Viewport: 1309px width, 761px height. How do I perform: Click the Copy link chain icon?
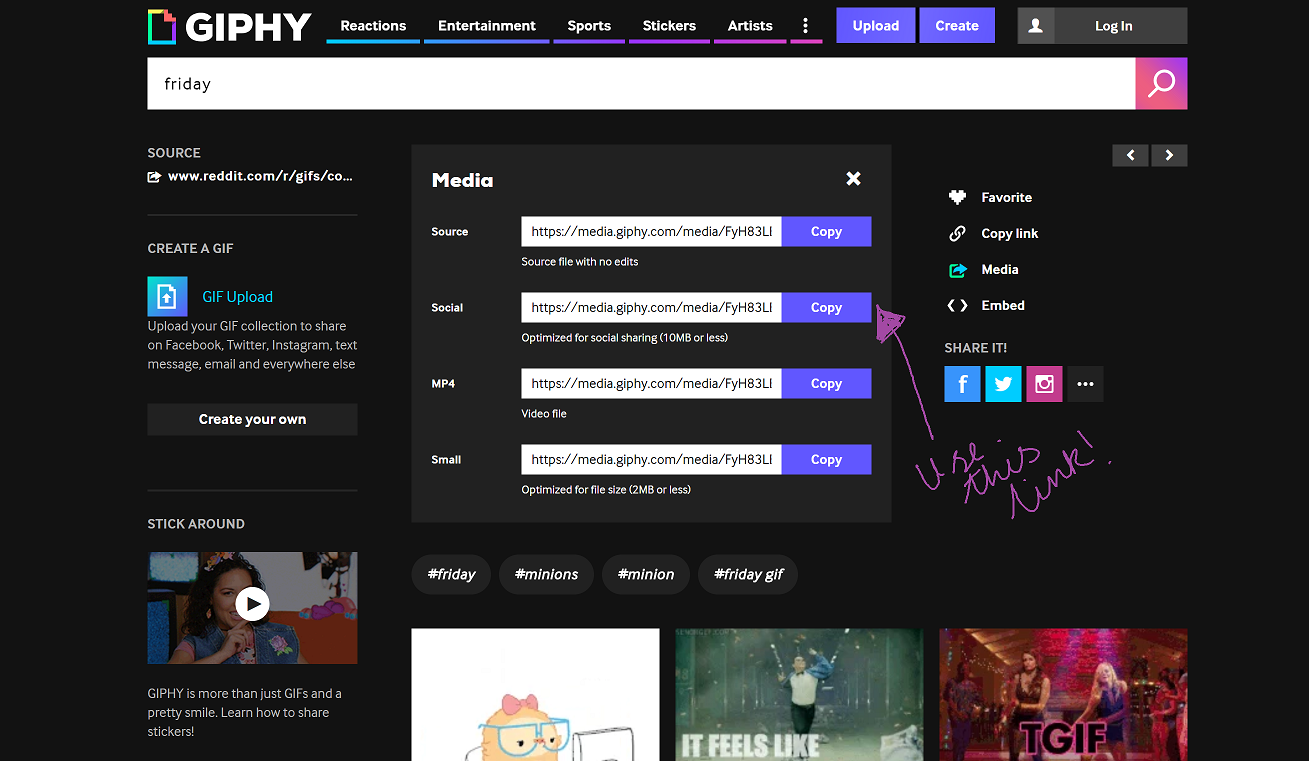coord(957,233)
